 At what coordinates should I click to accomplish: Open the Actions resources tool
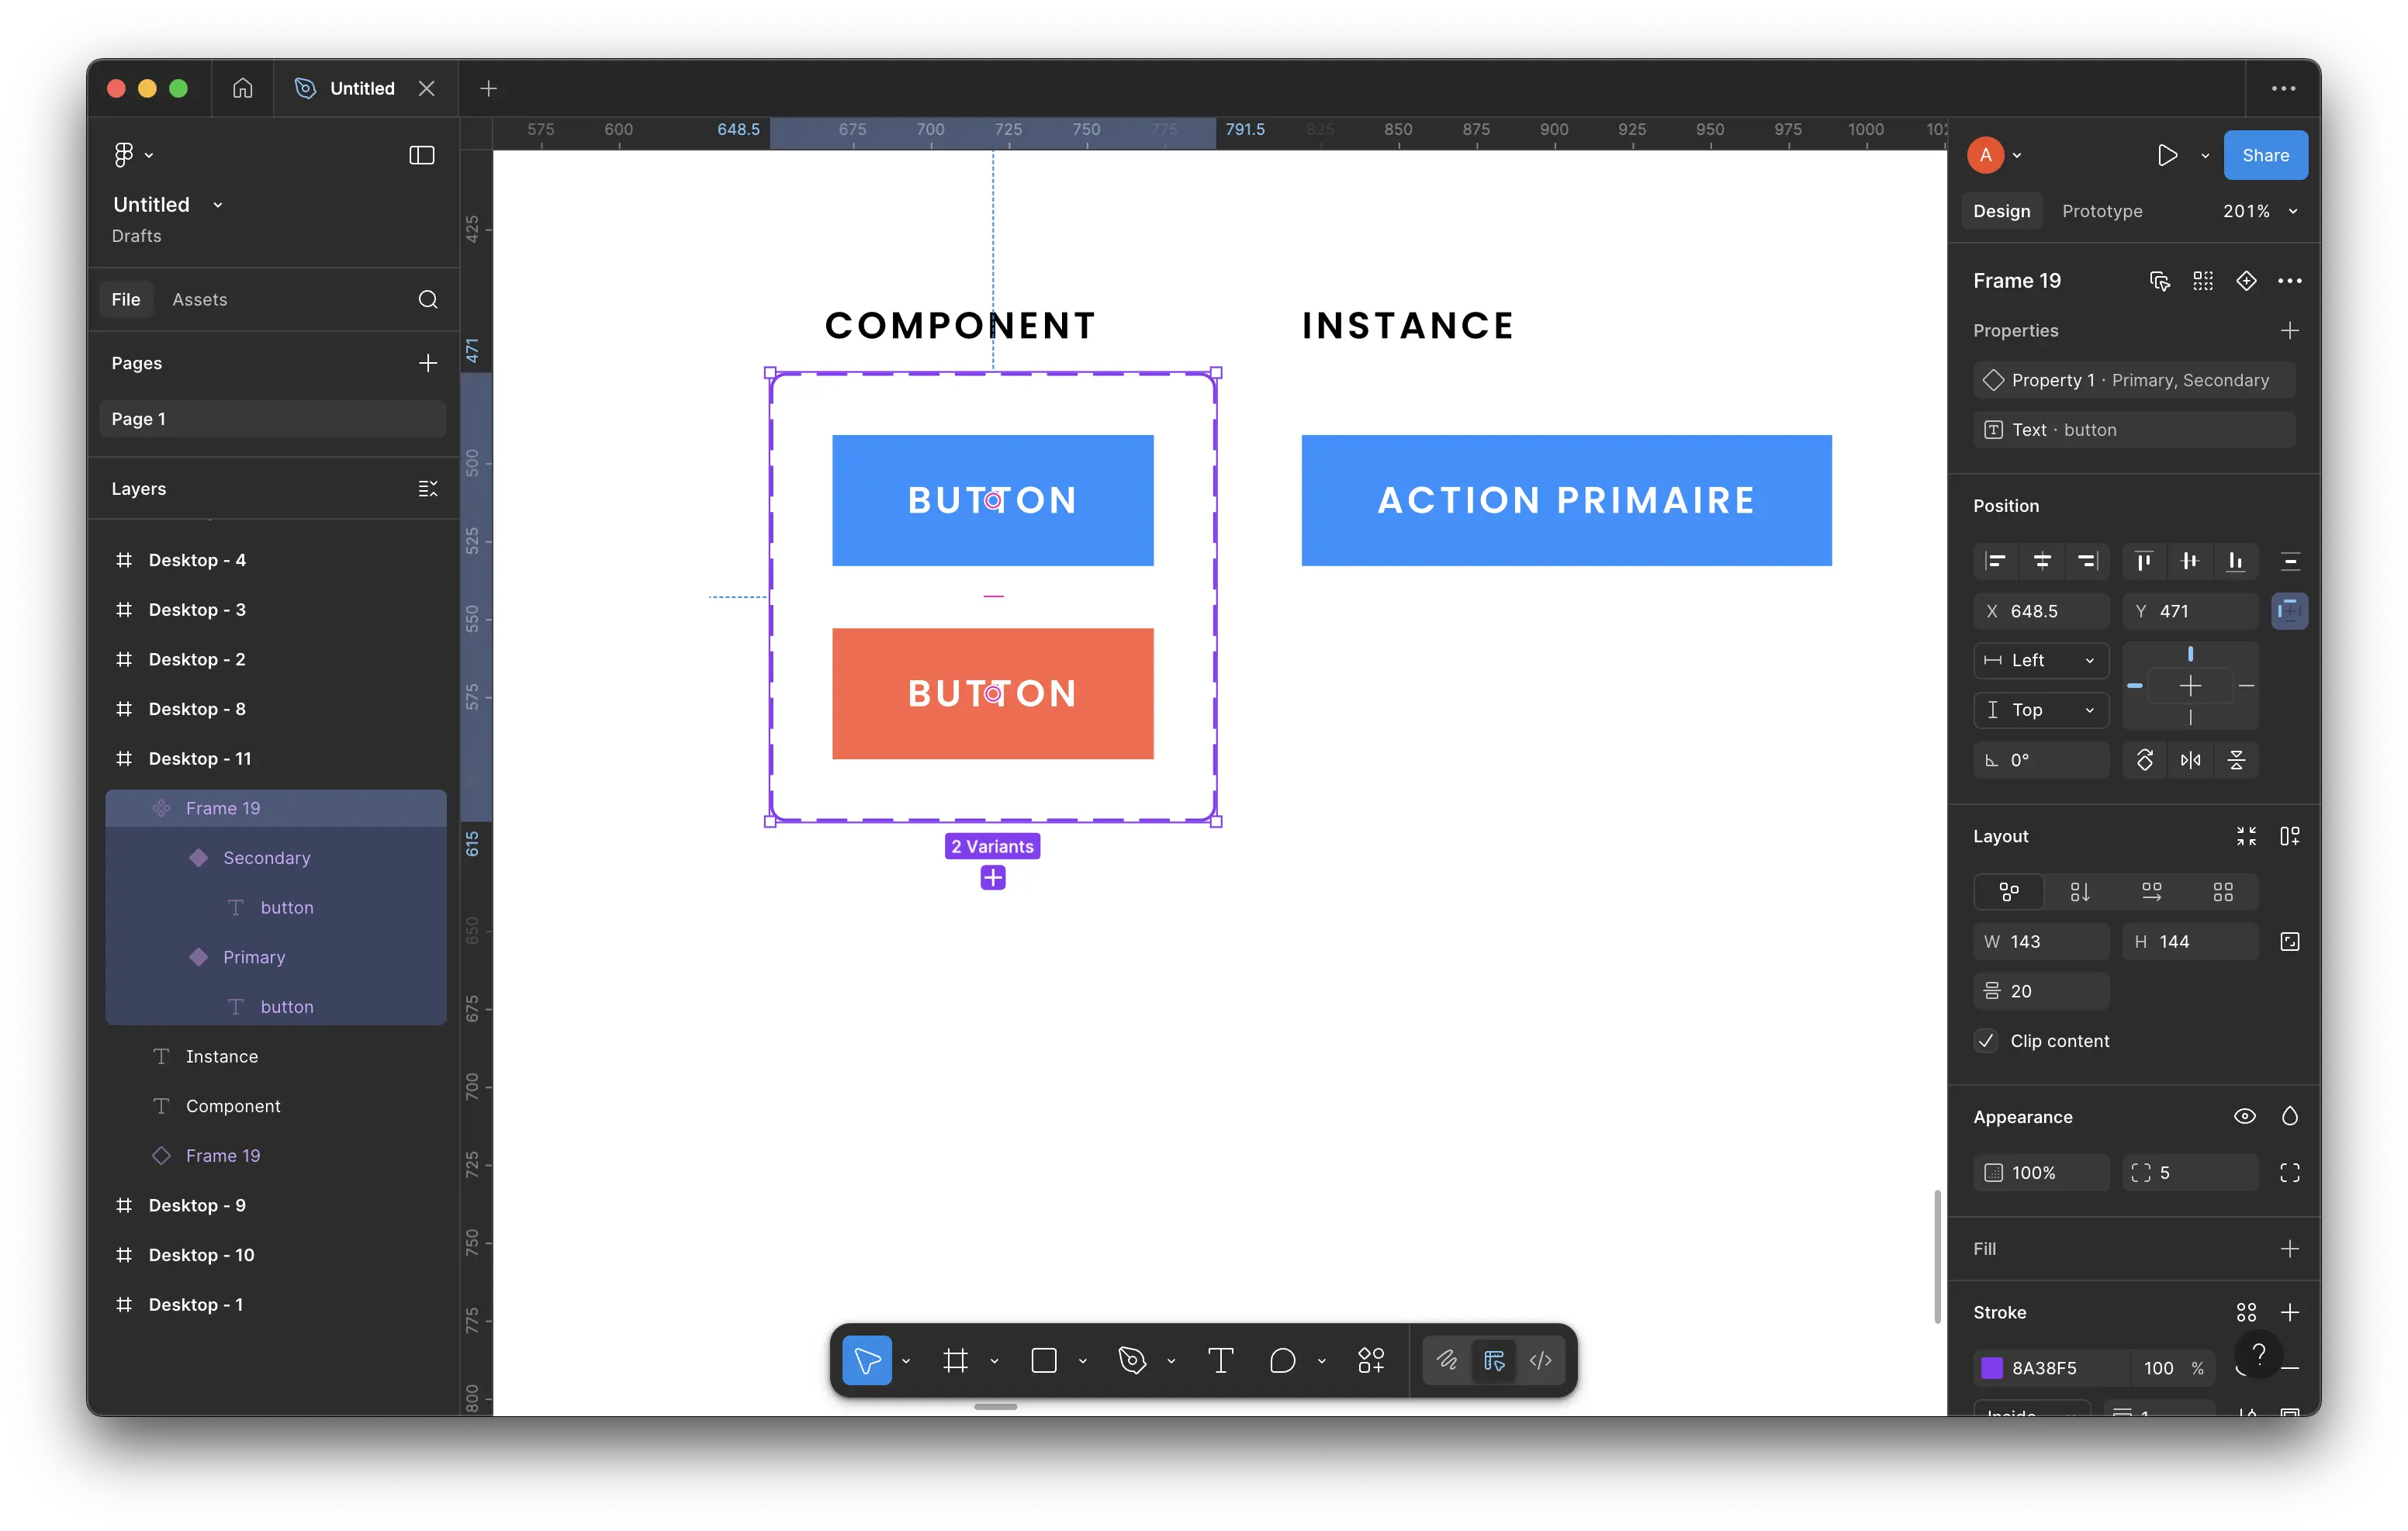click(1370, 1360)
